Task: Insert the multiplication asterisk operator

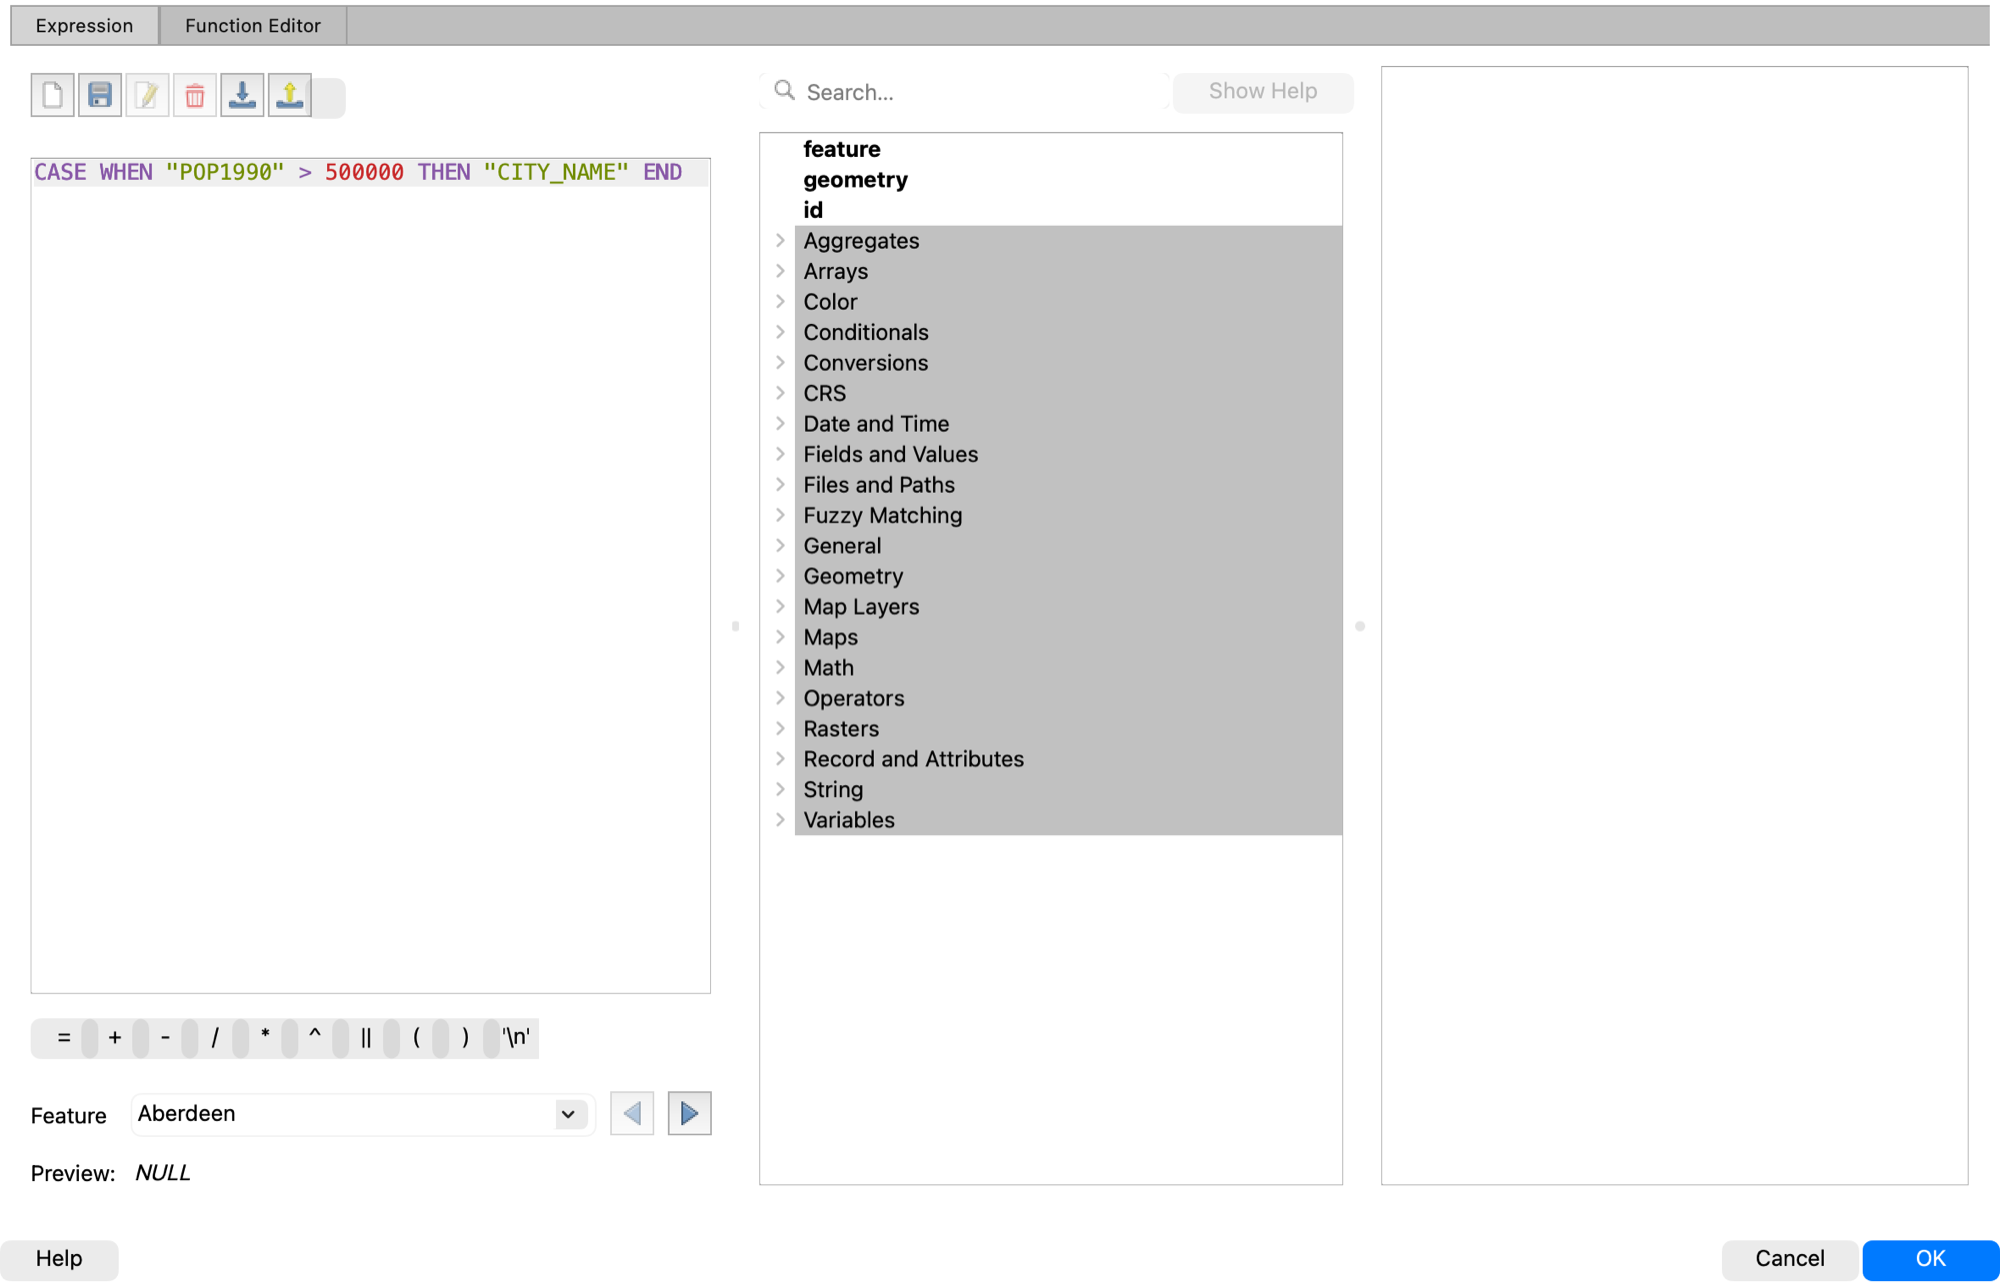Action: [265, 1038]
